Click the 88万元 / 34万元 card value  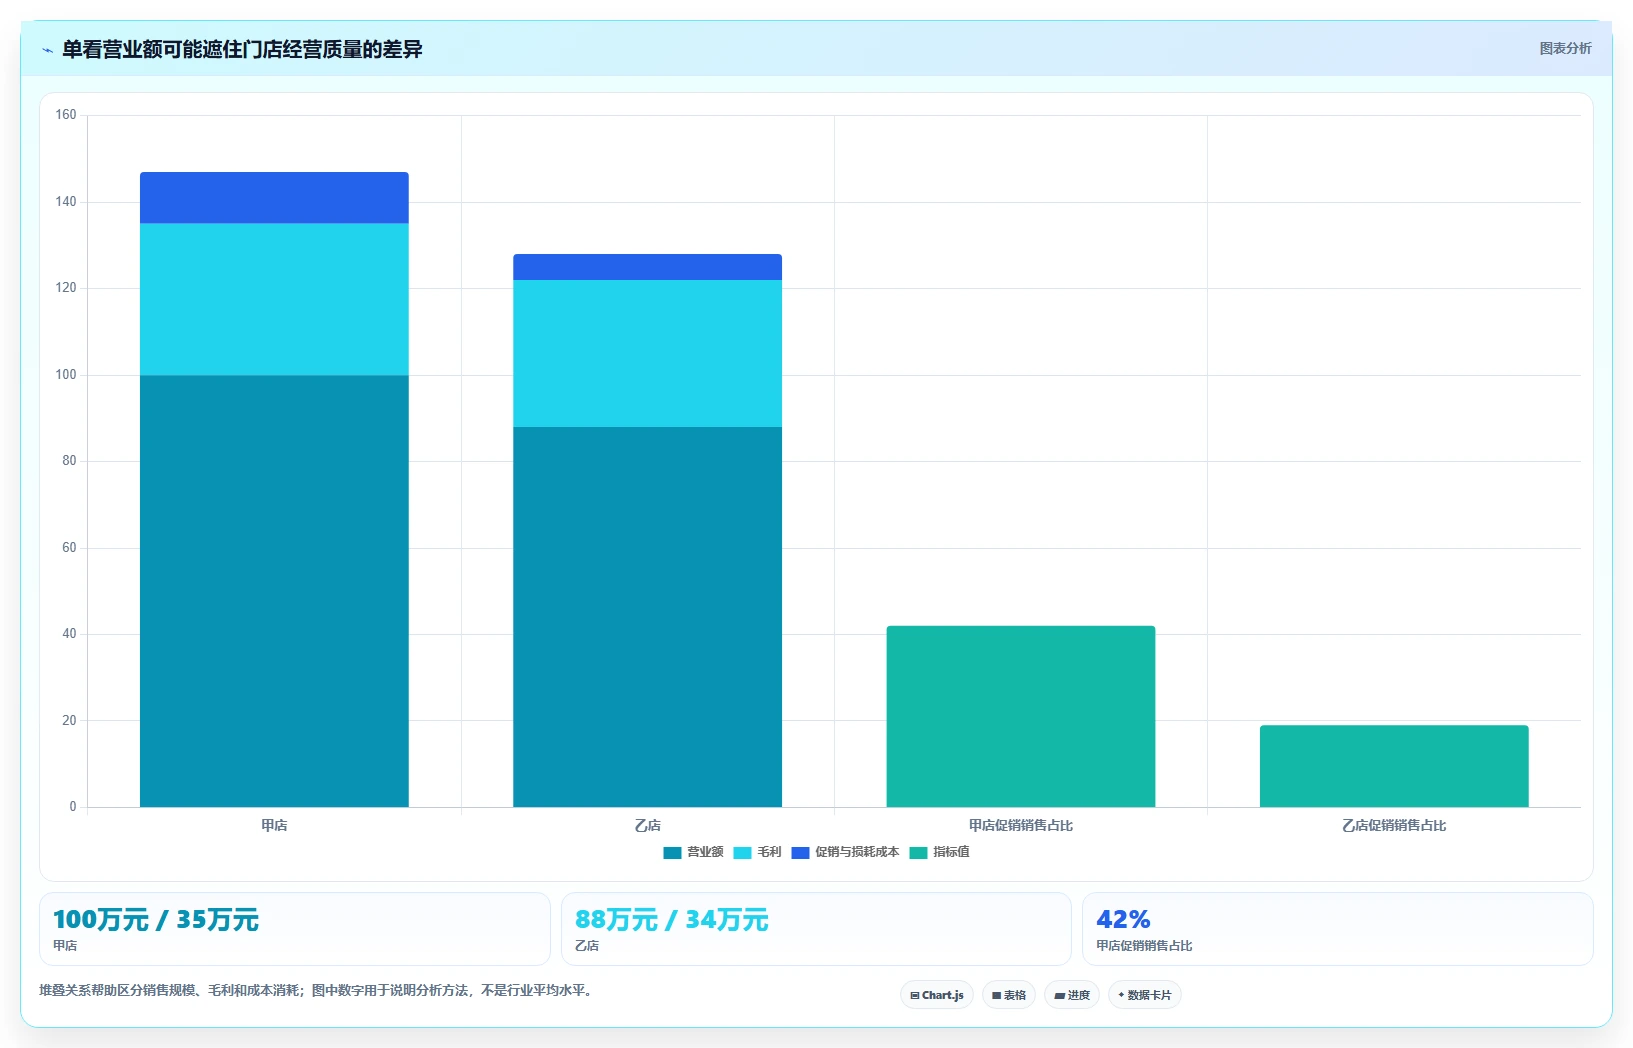coord(671,920)
